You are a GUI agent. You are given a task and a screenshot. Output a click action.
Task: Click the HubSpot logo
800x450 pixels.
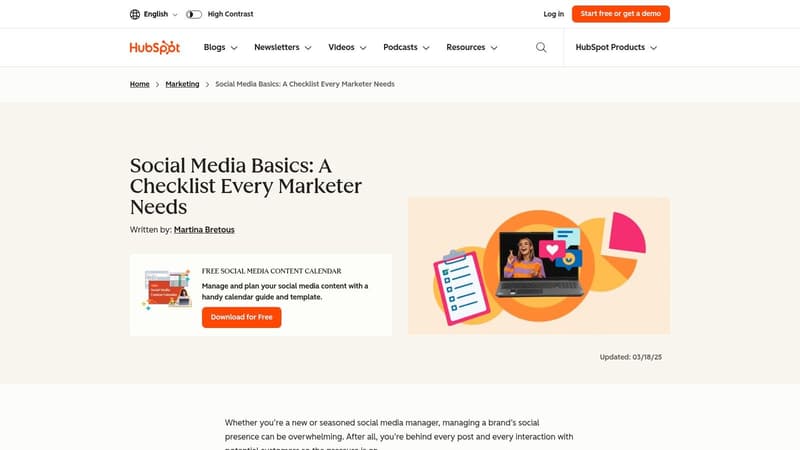point(155,47)
